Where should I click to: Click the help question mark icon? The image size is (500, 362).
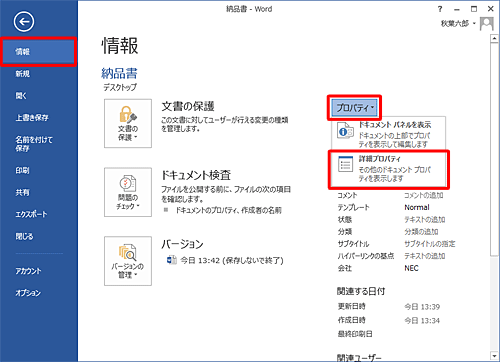point(440,9)
